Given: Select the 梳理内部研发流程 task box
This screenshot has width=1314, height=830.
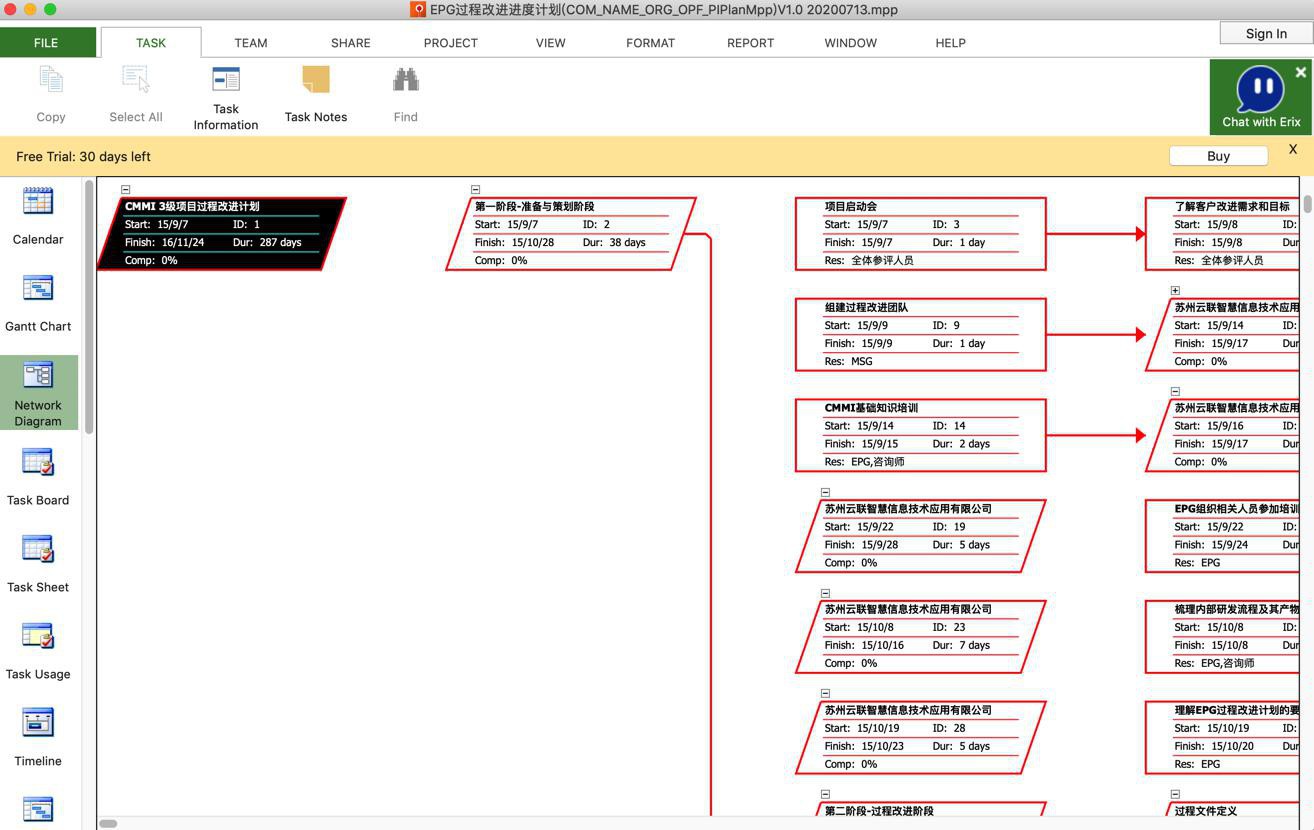Looking at the screenshot, I should (1223, 636).
